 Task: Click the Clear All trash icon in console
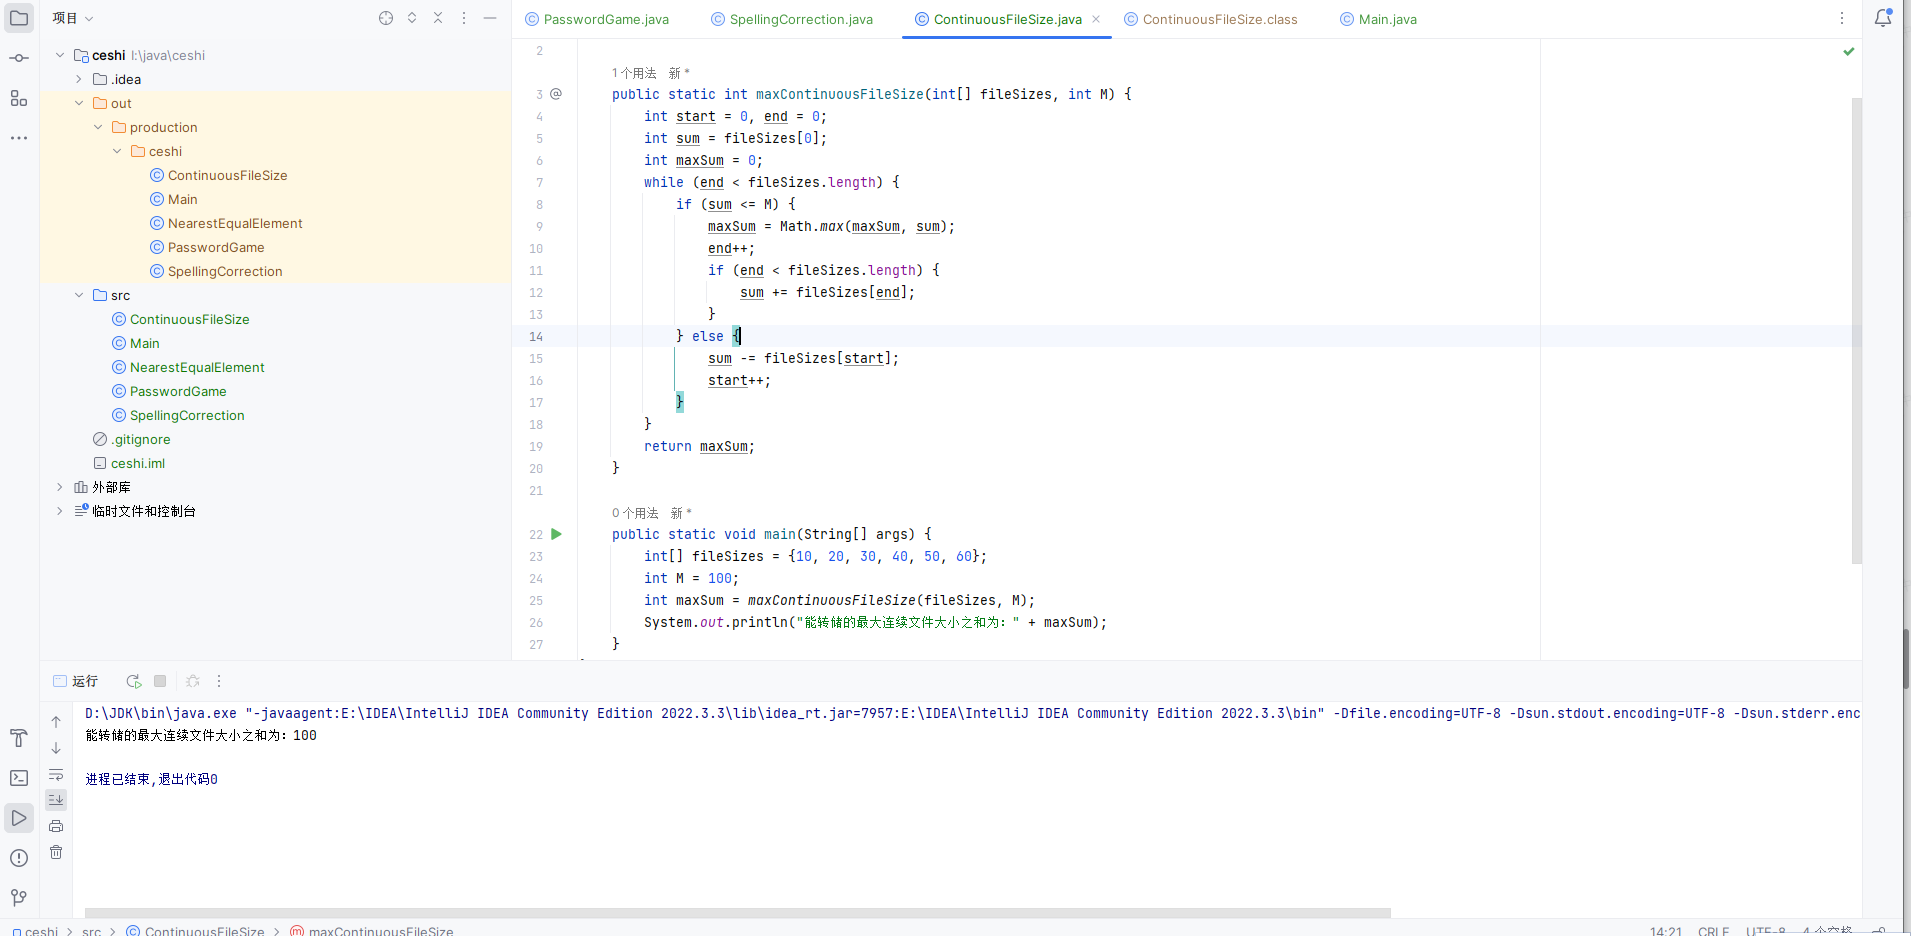coord(56,852)
